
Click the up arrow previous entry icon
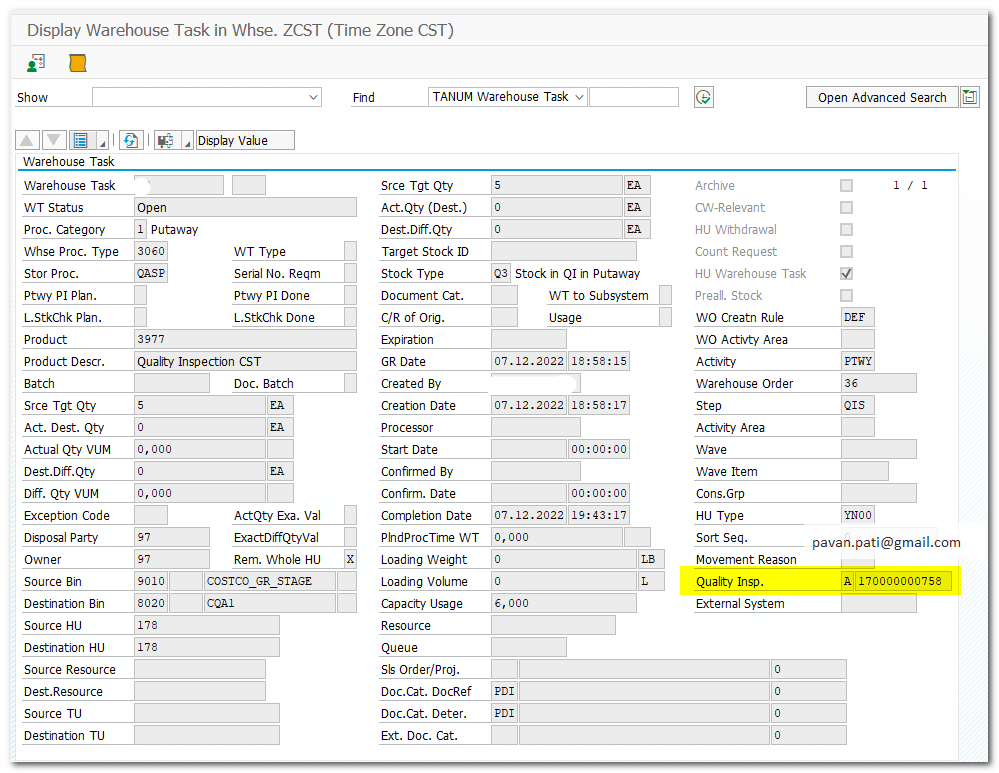coord(28,140)
